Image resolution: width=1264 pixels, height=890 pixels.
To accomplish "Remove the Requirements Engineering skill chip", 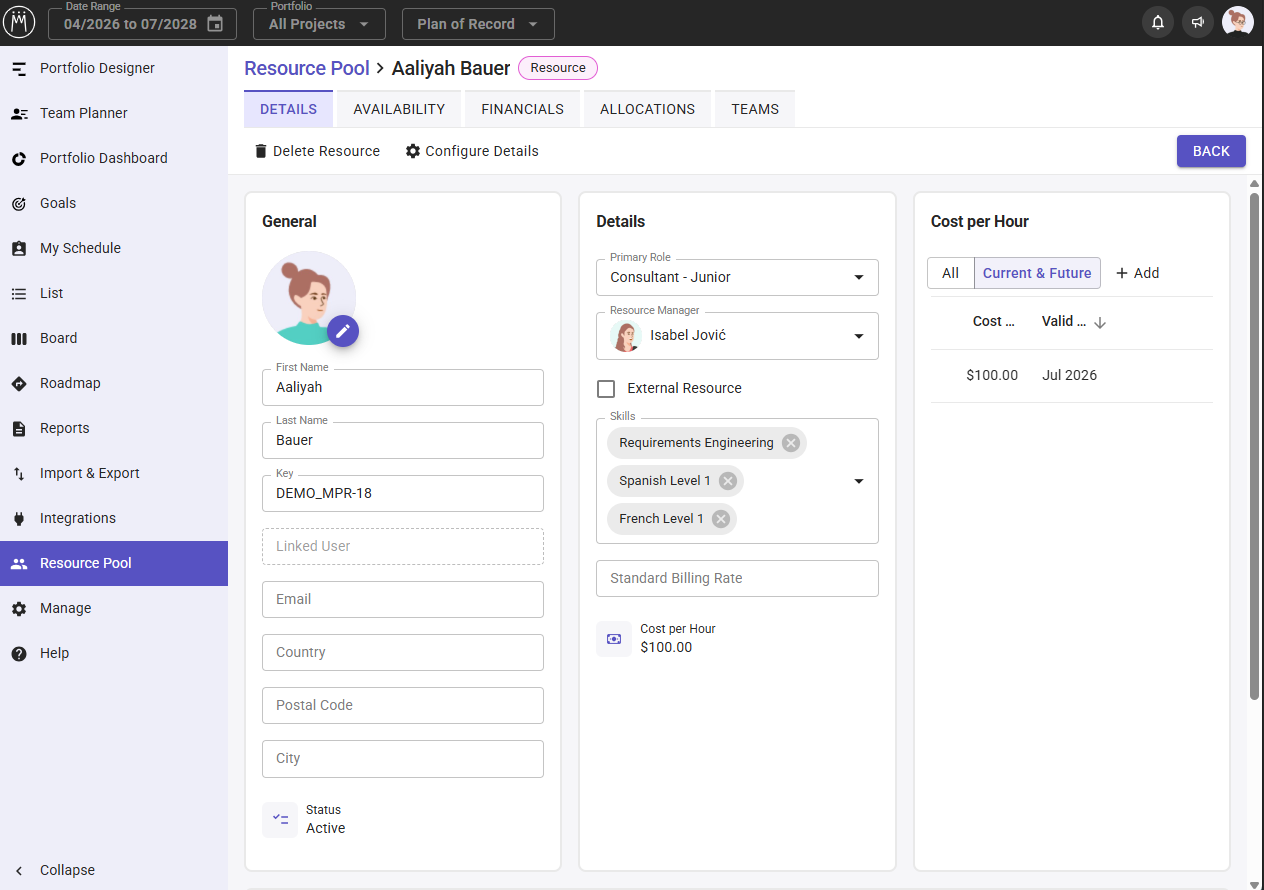I will [x=791, y=443].
